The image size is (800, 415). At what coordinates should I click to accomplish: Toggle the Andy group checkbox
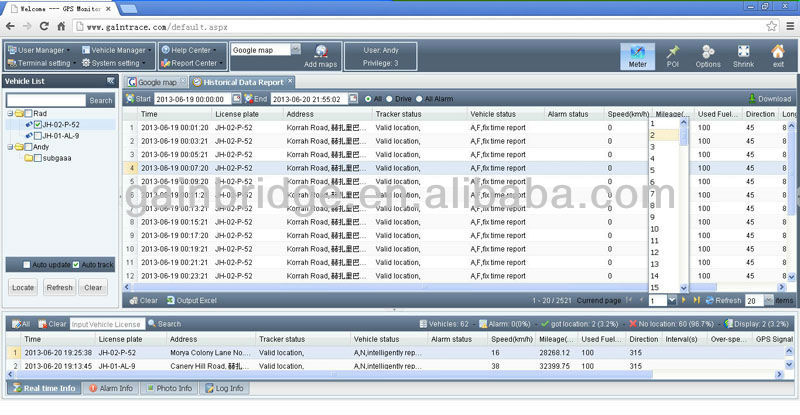[x=29, y=147]
